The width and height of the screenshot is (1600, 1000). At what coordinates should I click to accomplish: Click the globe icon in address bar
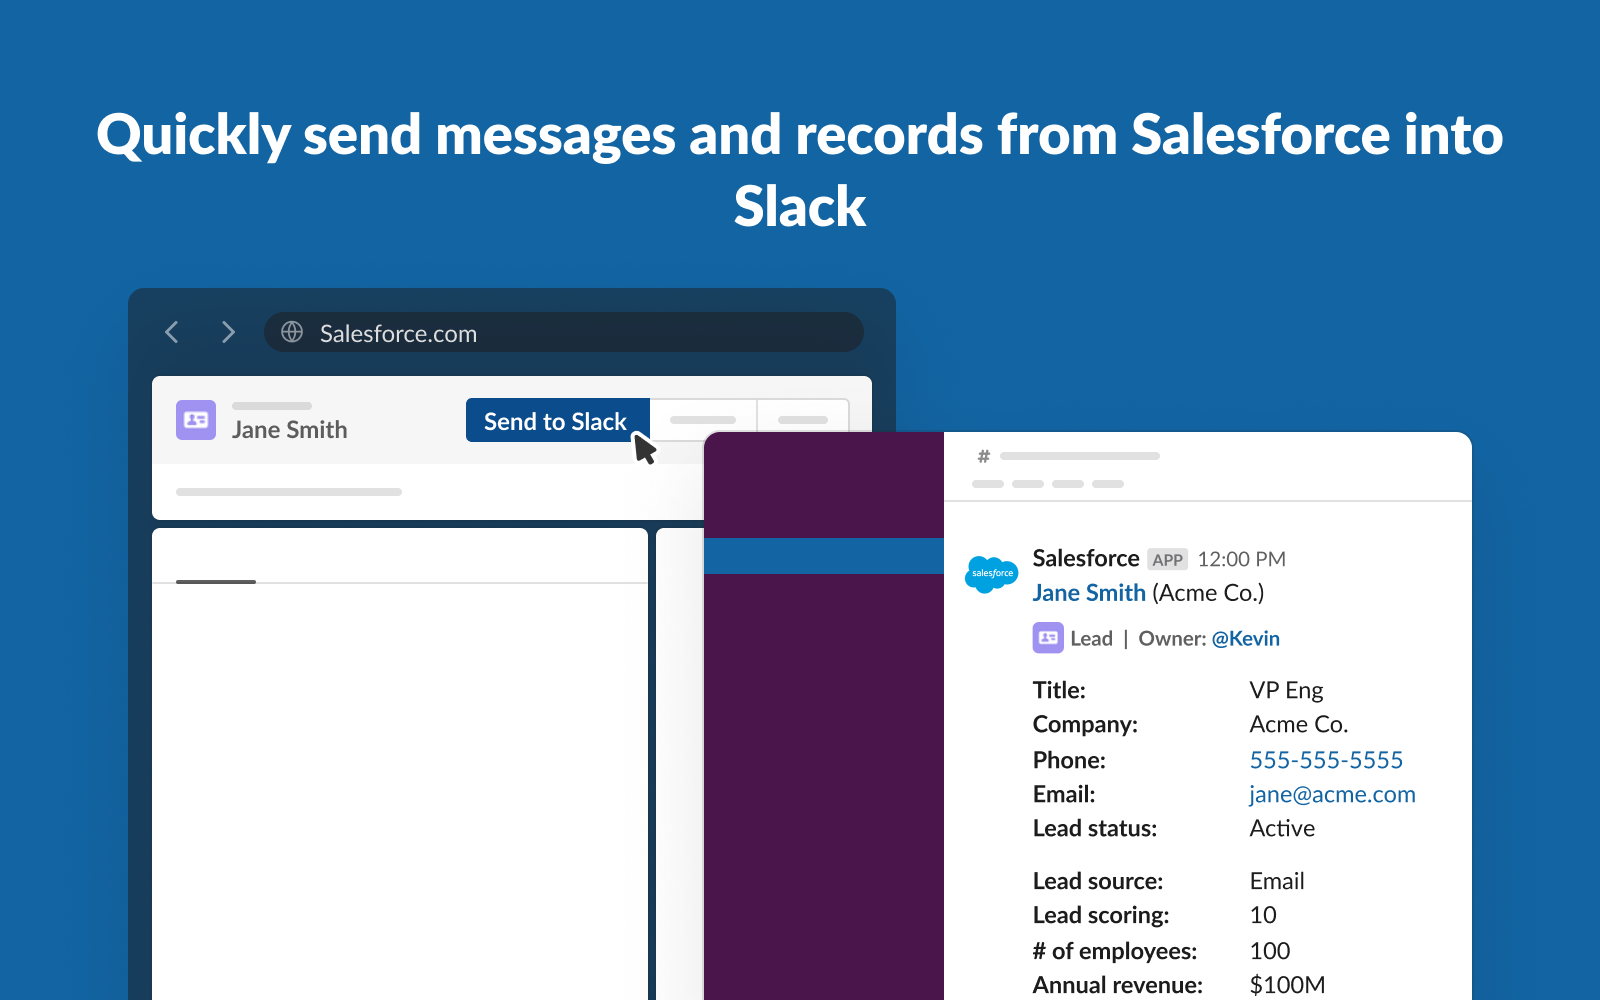click(x=292, y=332)
